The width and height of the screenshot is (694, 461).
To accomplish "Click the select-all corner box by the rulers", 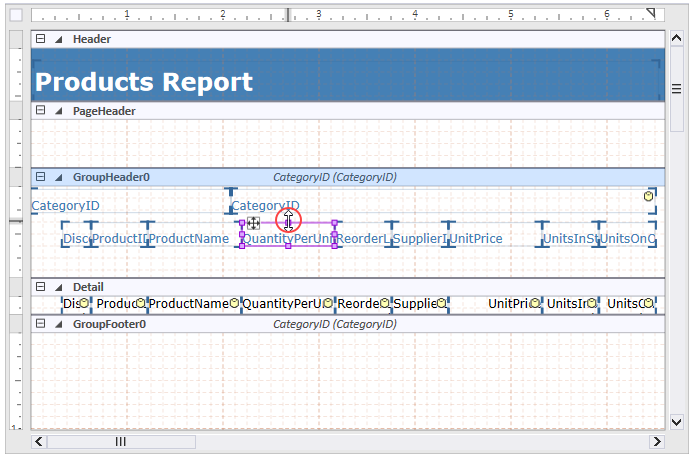I will pos(16,15).
